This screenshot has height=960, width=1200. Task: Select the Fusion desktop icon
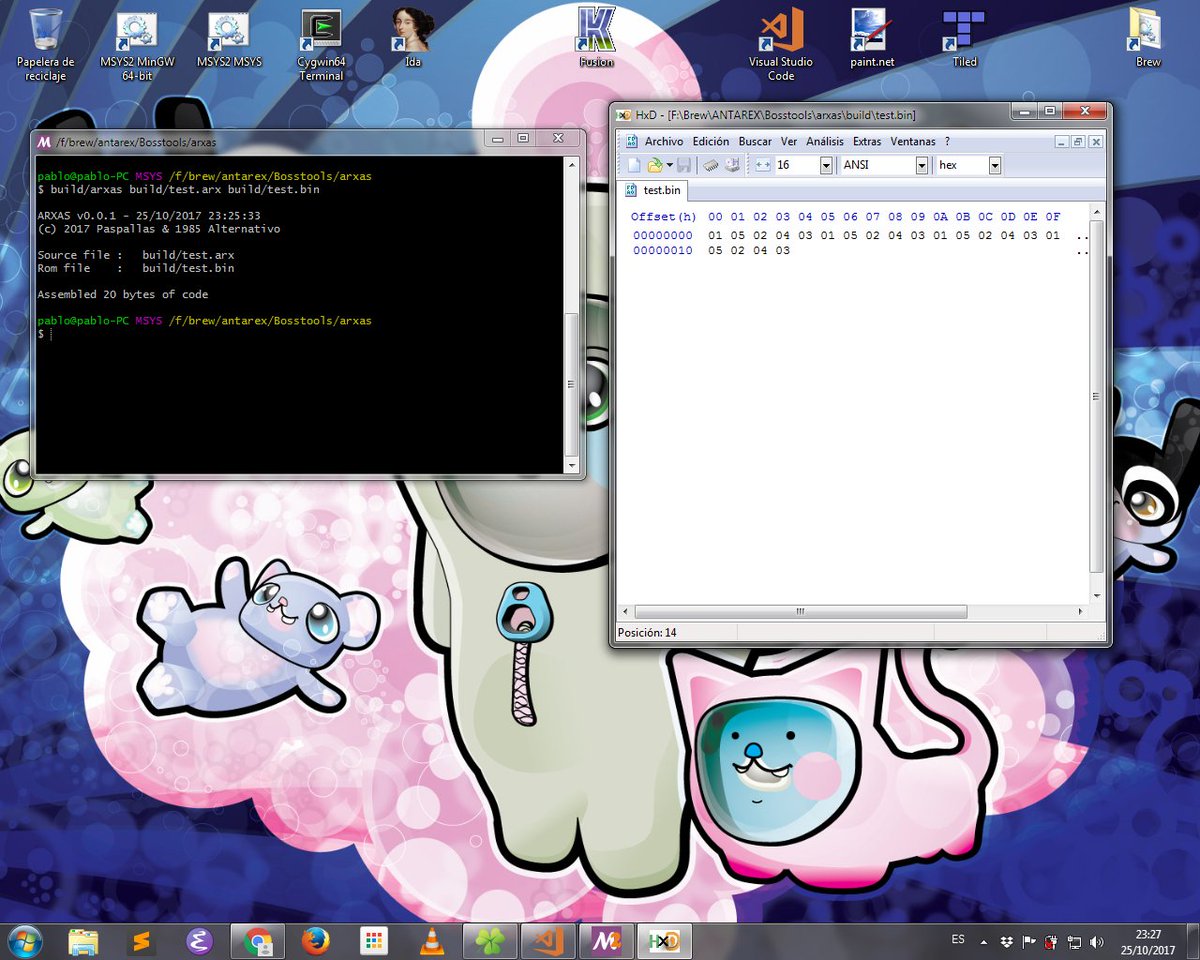click(x=596, y=39)
